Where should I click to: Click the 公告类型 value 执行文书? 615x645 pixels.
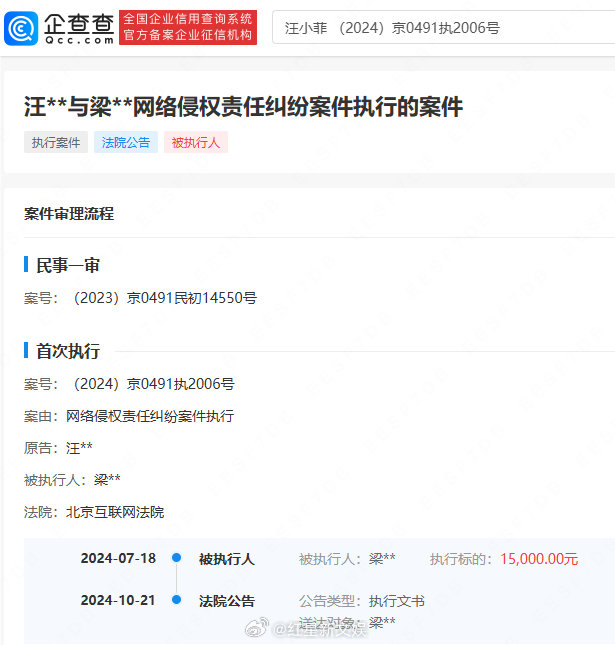pos(397,601)
